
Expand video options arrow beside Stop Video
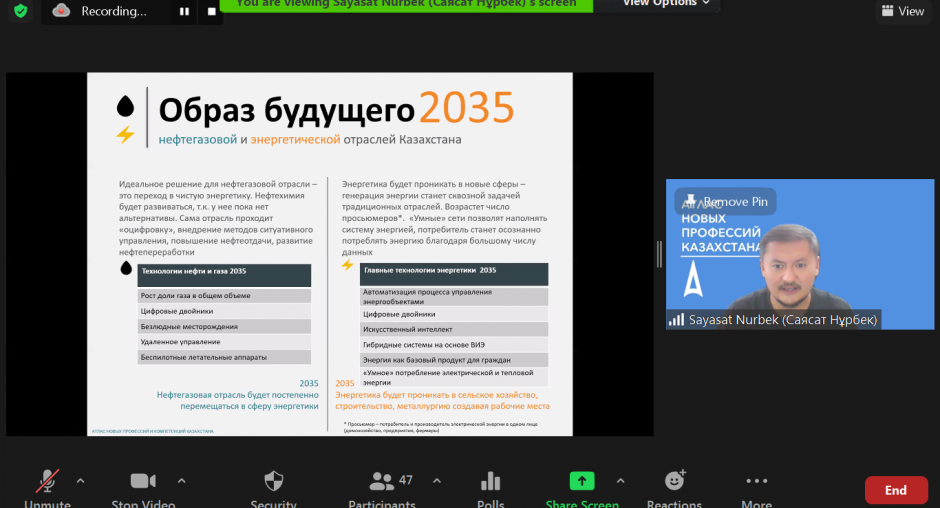click(x=181, y=480)
